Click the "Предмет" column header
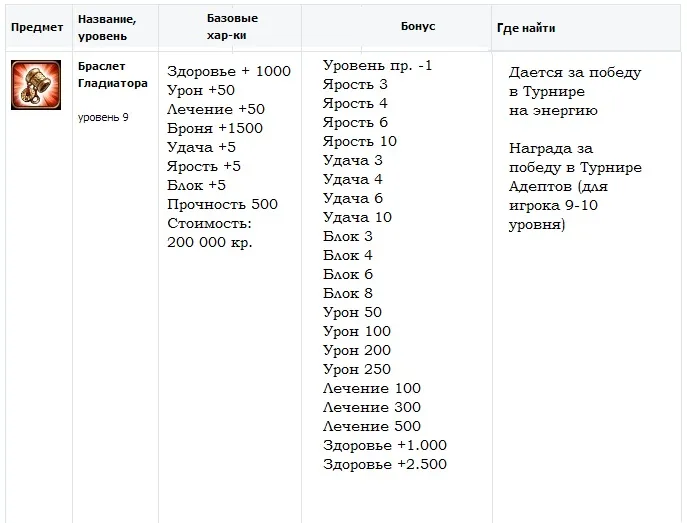 click(37, 28)
